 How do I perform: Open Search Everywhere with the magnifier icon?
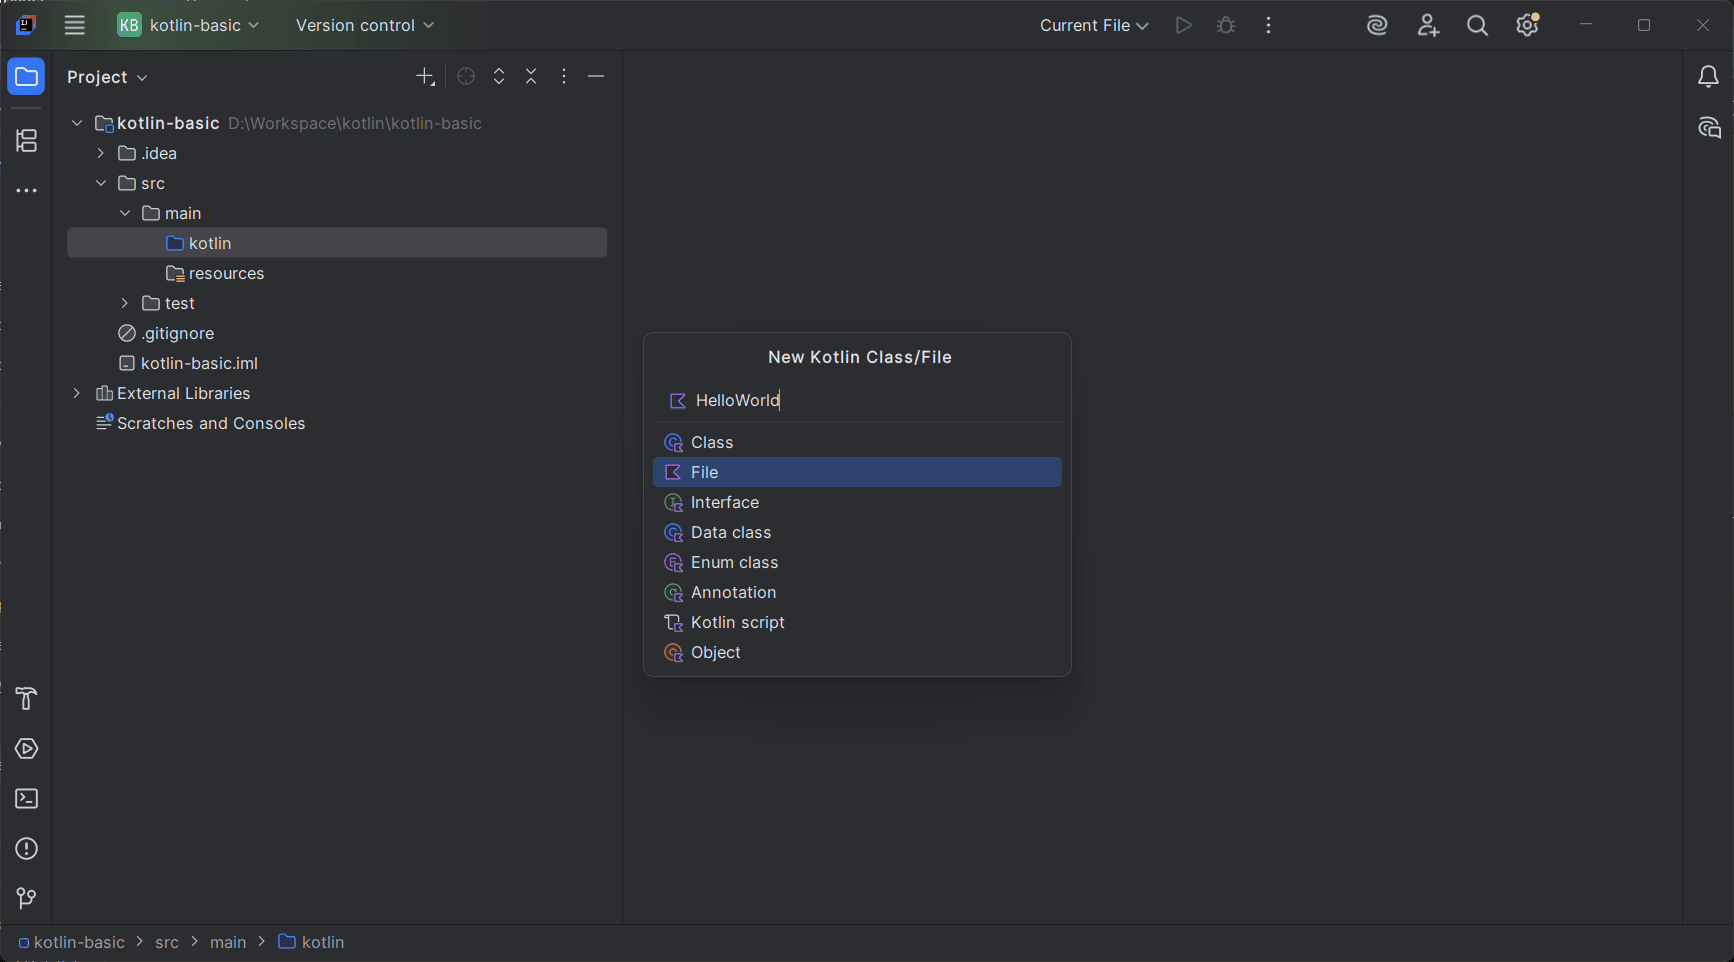pyautogui.click(x=1476, y=25)
